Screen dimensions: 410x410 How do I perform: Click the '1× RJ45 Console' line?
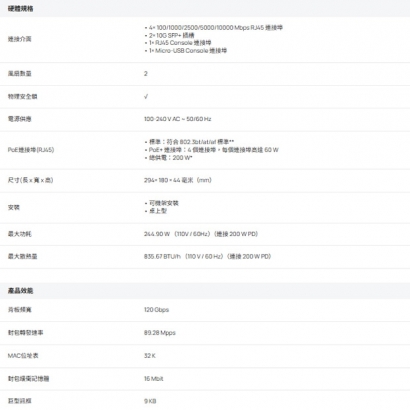click(178, 43)
